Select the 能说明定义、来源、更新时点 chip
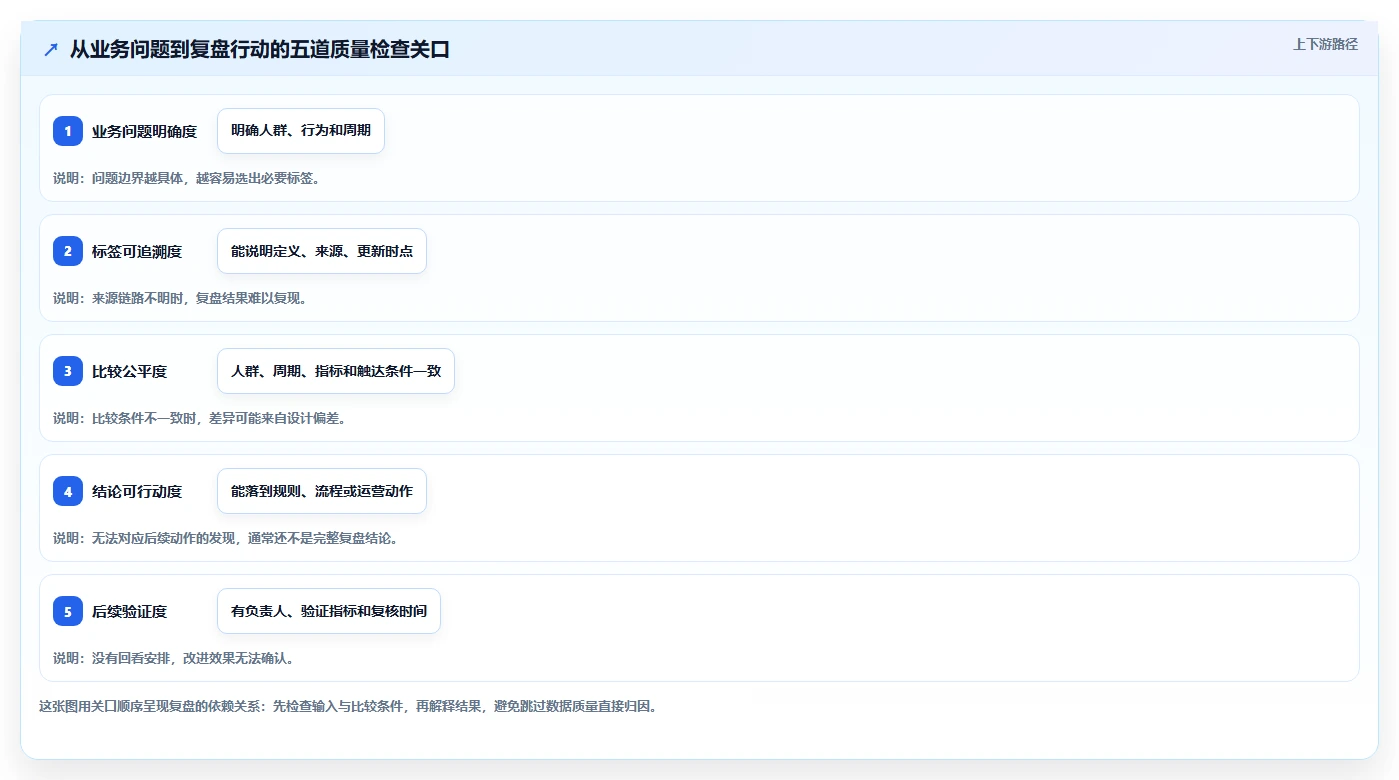 click(x=322, y=251)
